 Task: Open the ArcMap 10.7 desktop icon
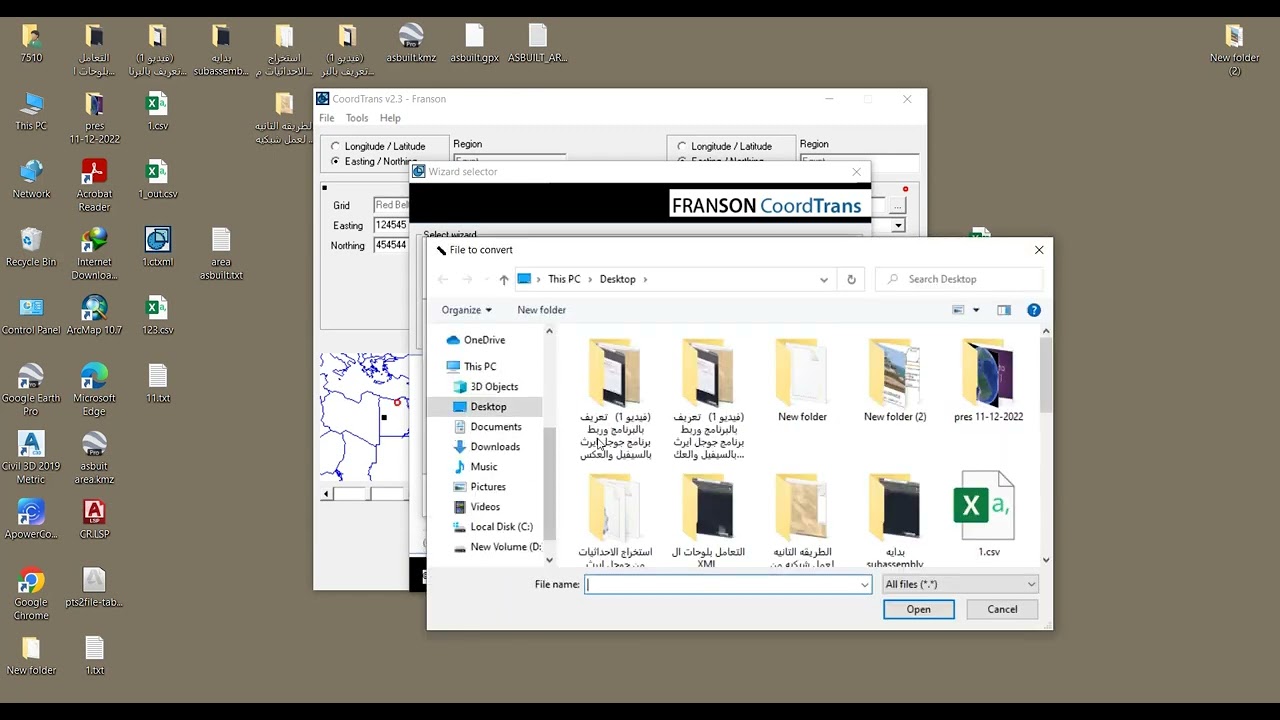coord(94,315)
